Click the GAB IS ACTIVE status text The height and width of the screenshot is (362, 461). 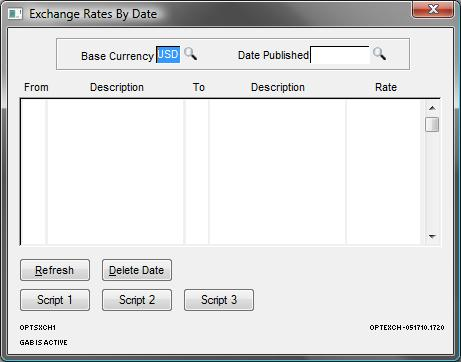[43, 342]
